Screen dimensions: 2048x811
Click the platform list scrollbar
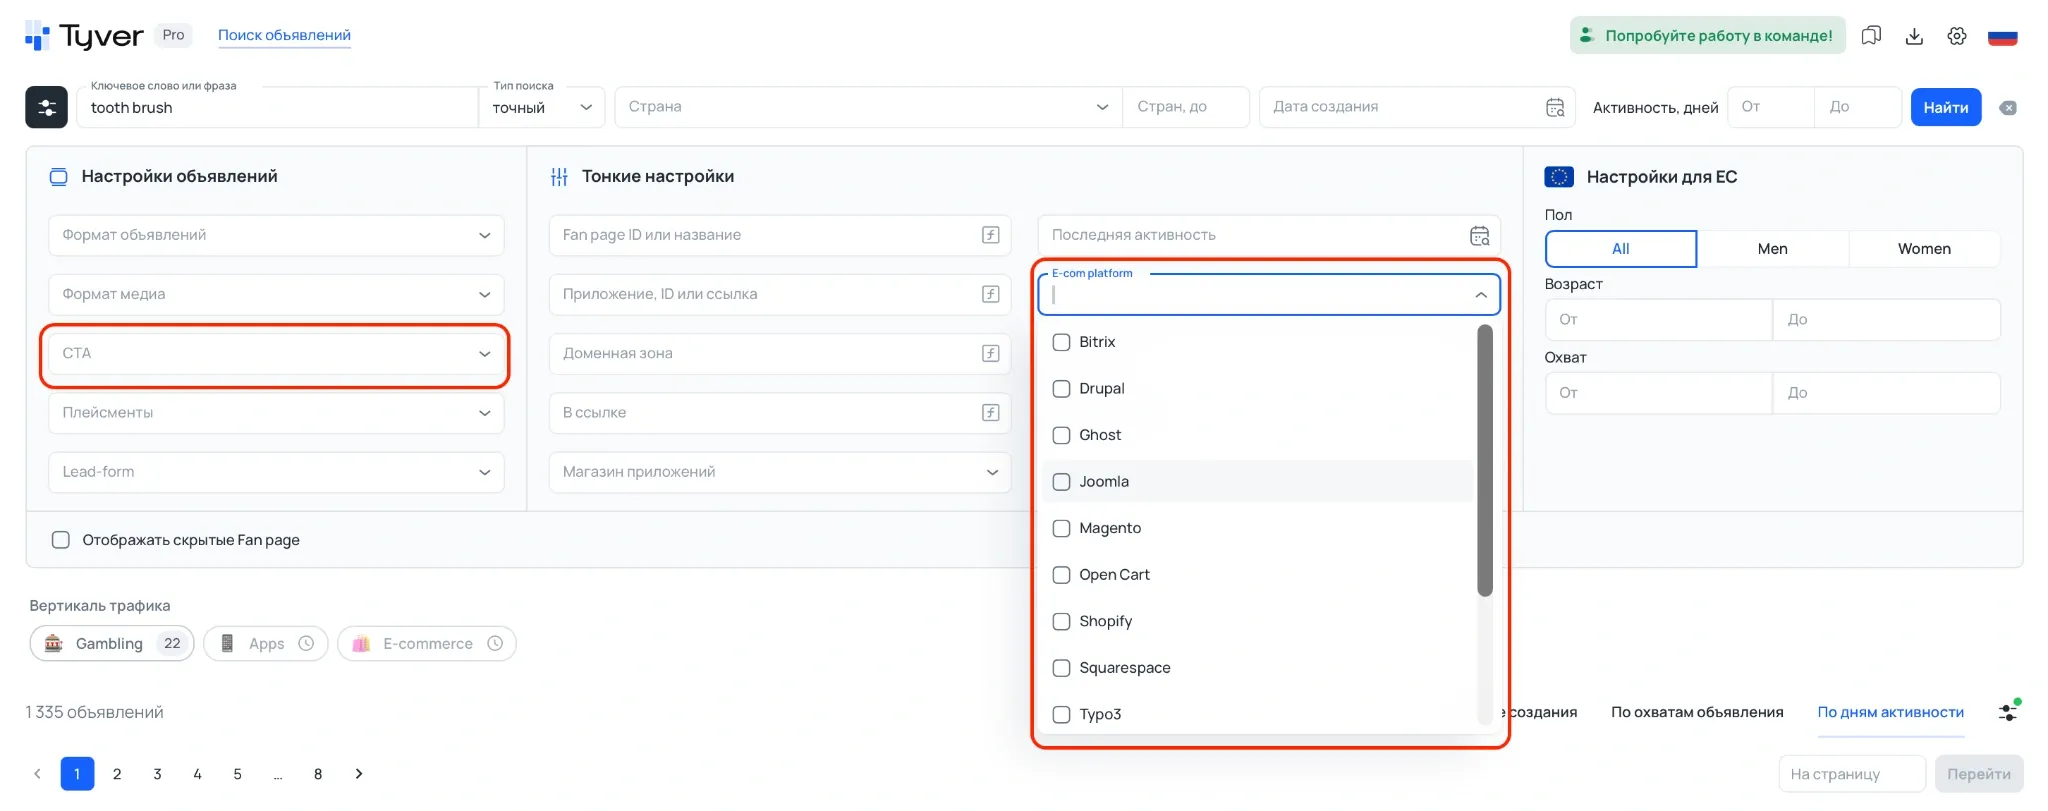[1485, 460]
